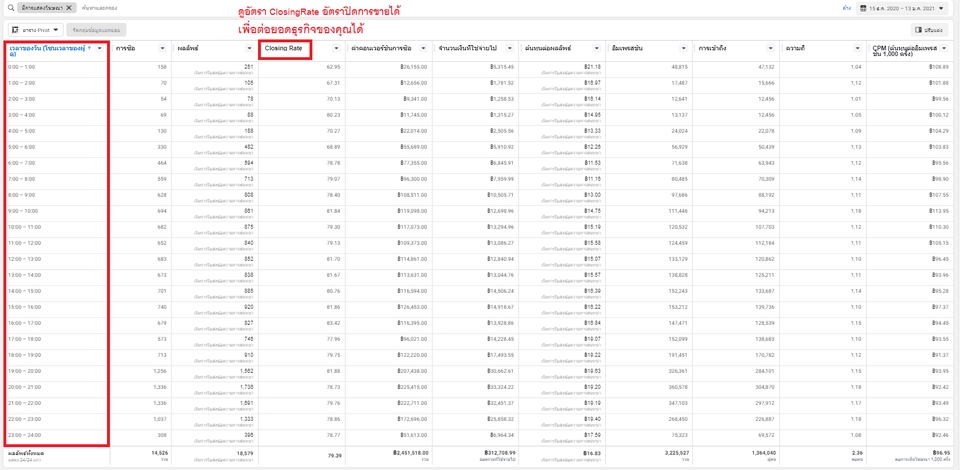Open the ความถี่ column dropdown arrow

pos(858,48)
